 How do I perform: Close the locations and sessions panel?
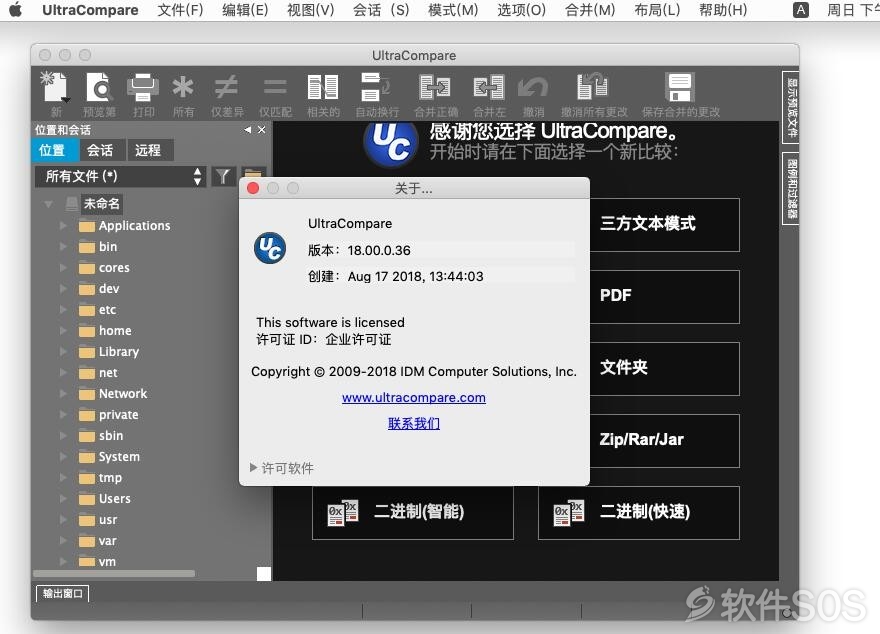(x=262, y=130)
